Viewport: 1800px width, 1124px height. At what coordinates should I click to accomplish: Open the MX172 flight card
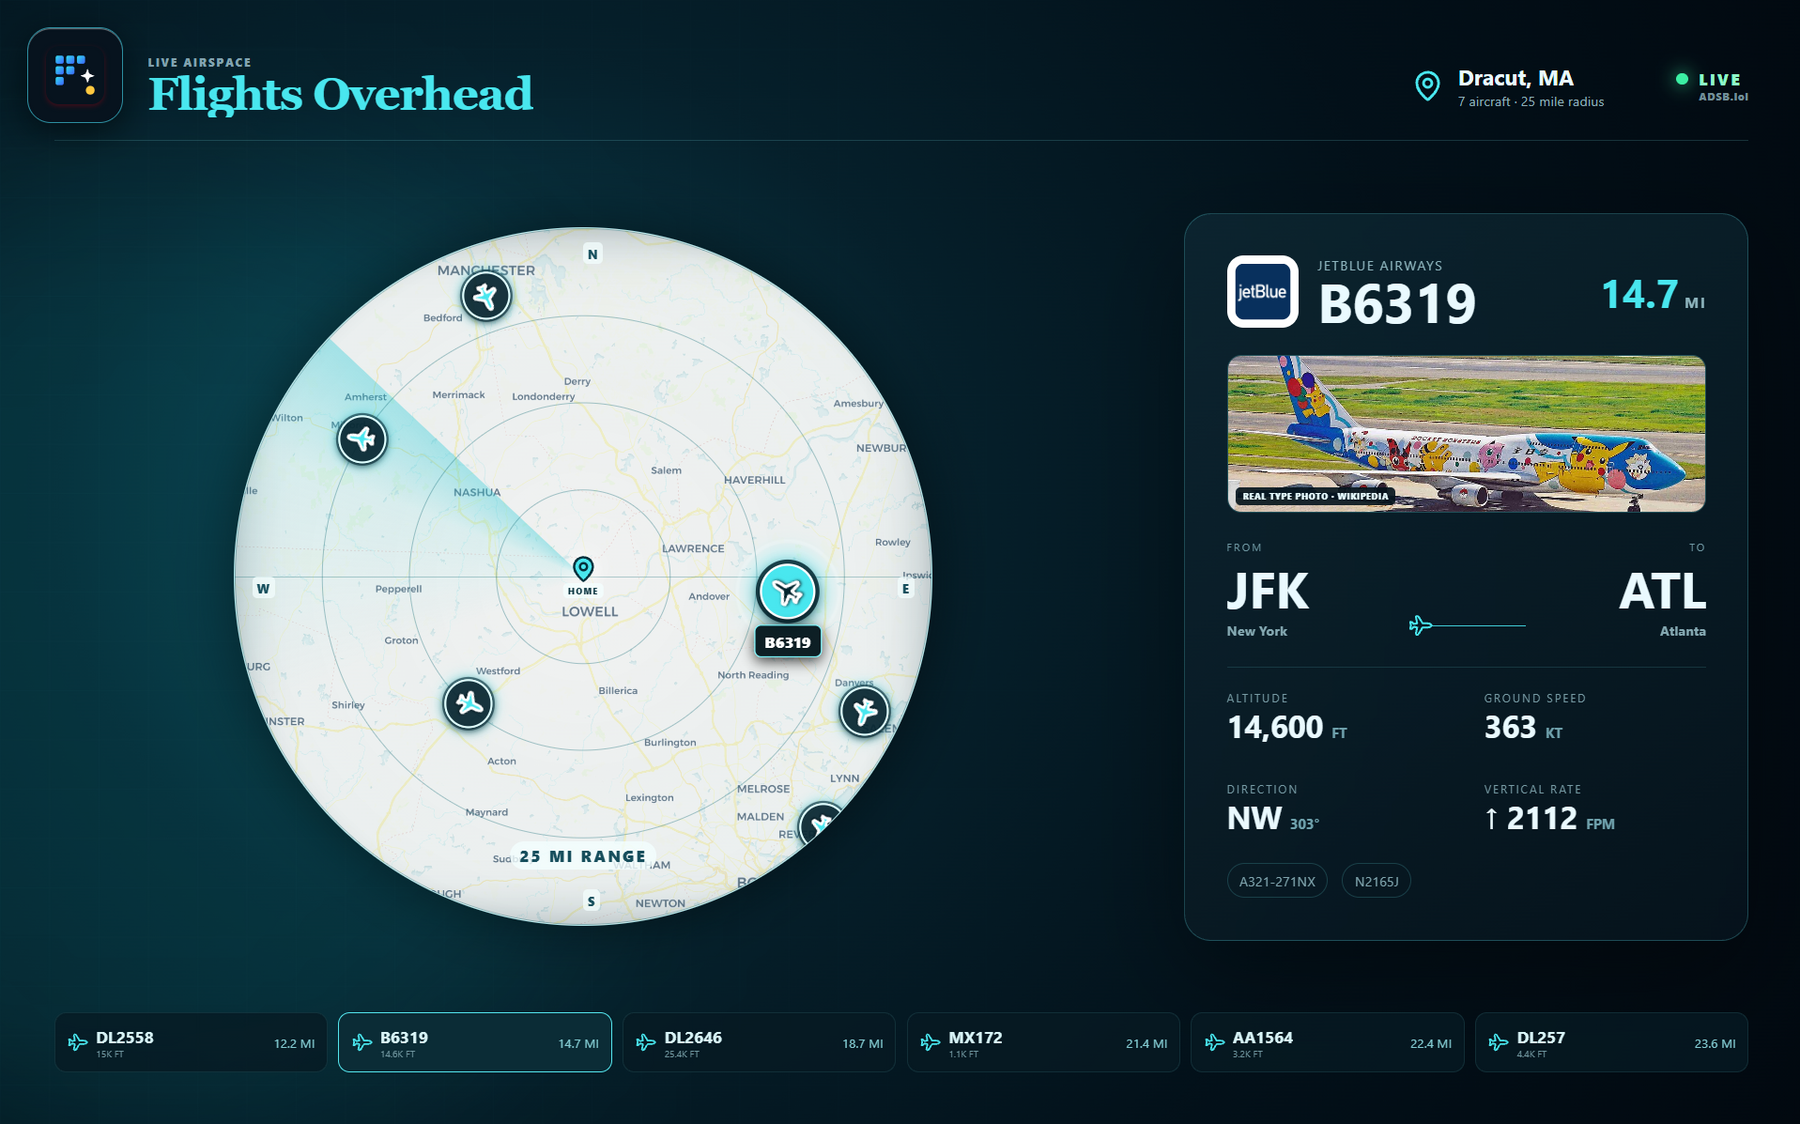(x=1043, y=1043)
